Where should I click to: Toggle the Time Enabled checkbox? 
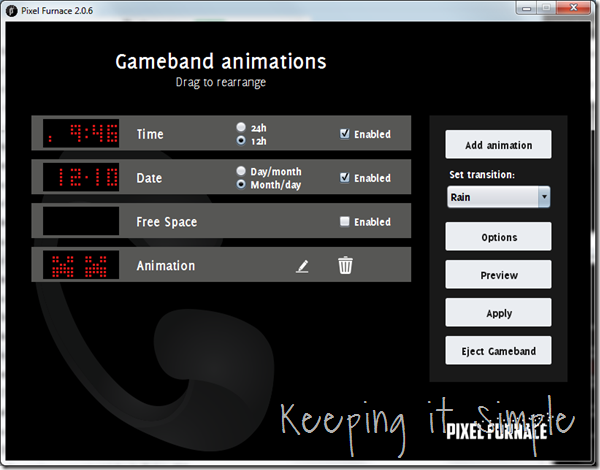[x=344, y=134]
